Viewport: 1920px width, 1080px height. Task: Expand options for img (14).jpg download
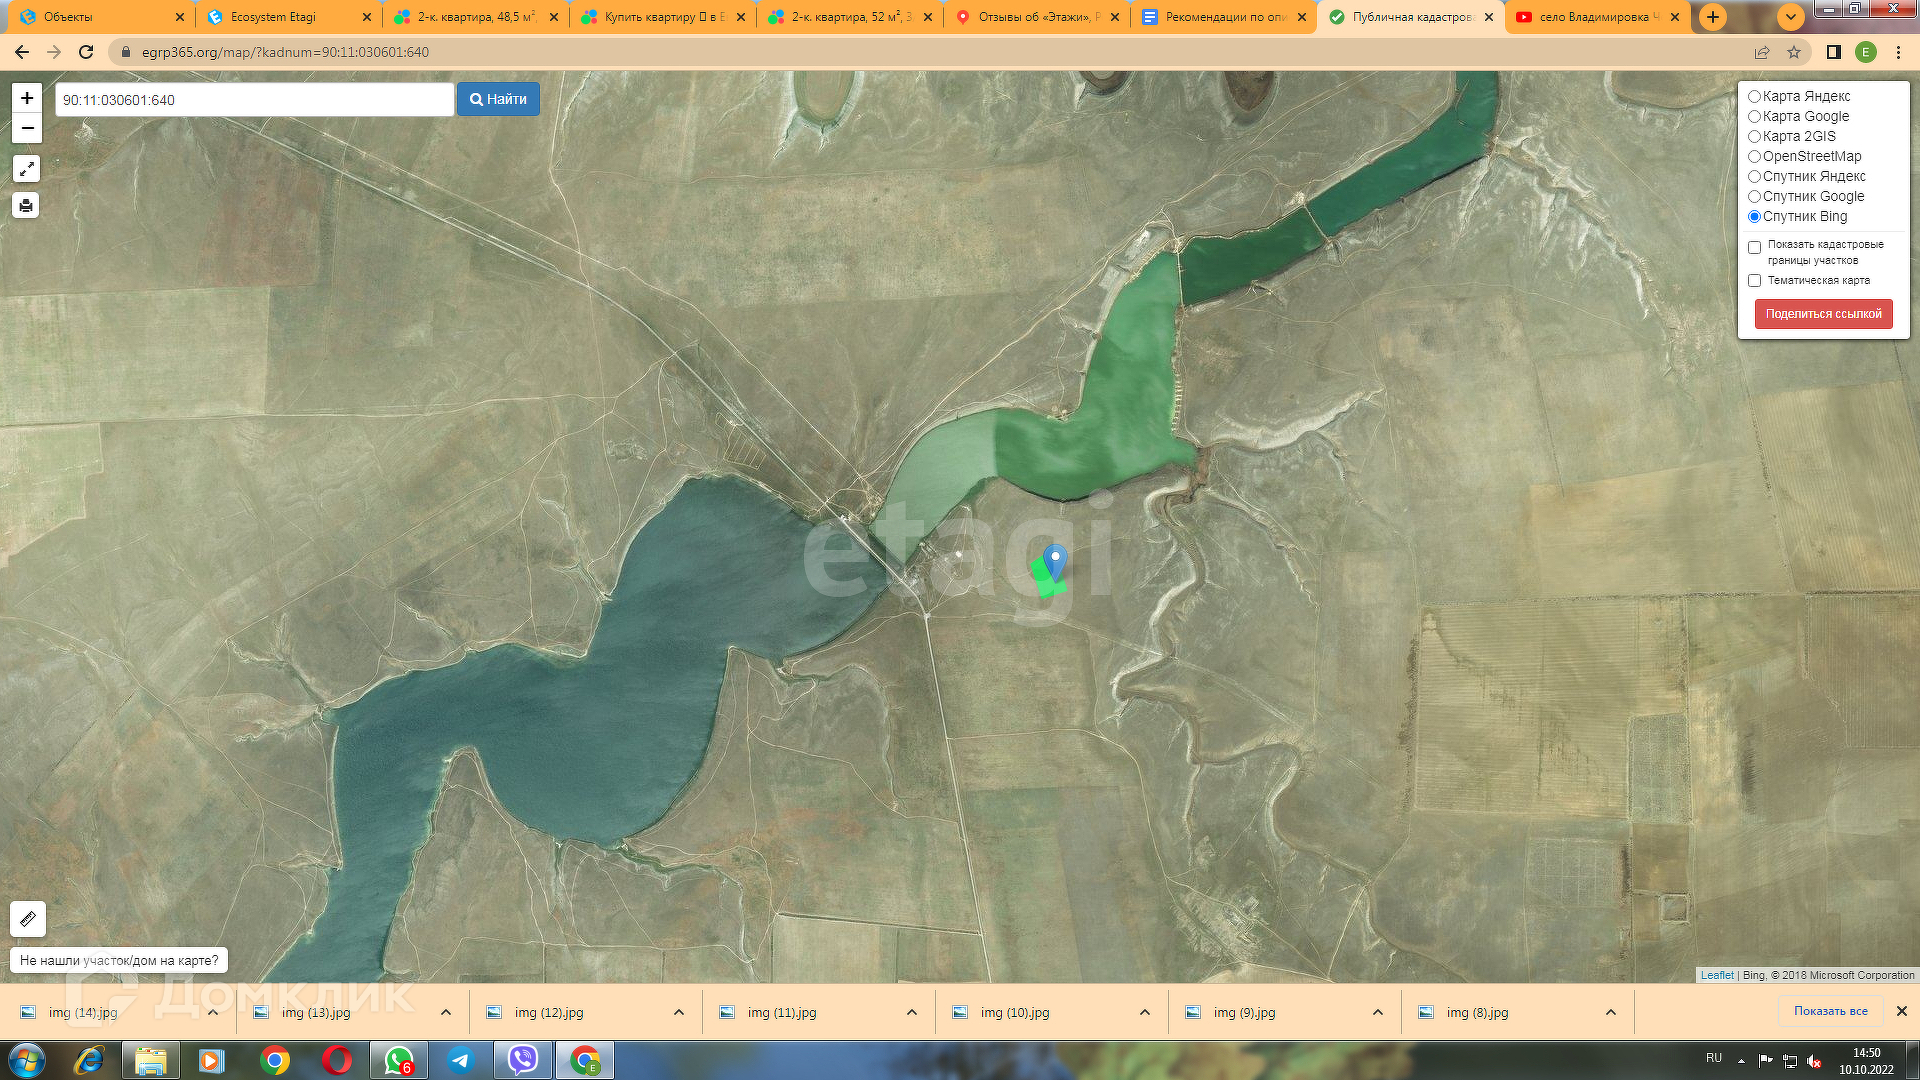click(213, 1012)
